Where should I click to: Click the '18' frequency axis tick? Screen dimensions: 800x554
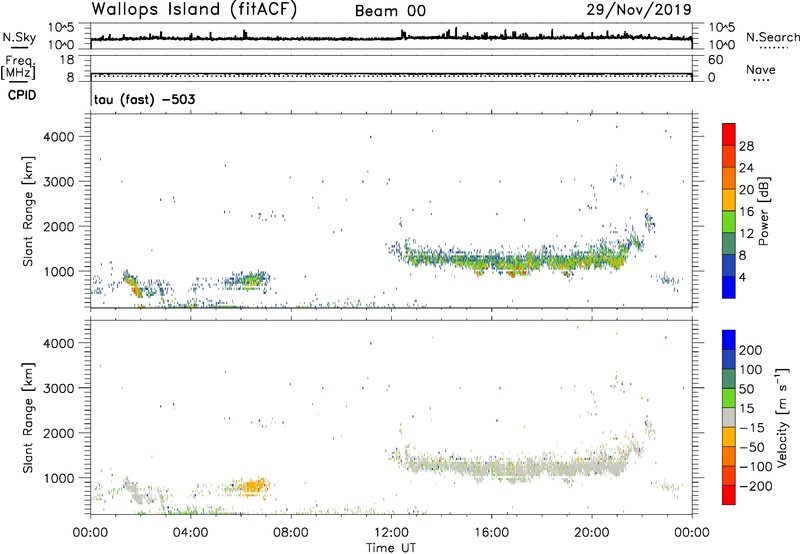67,60
